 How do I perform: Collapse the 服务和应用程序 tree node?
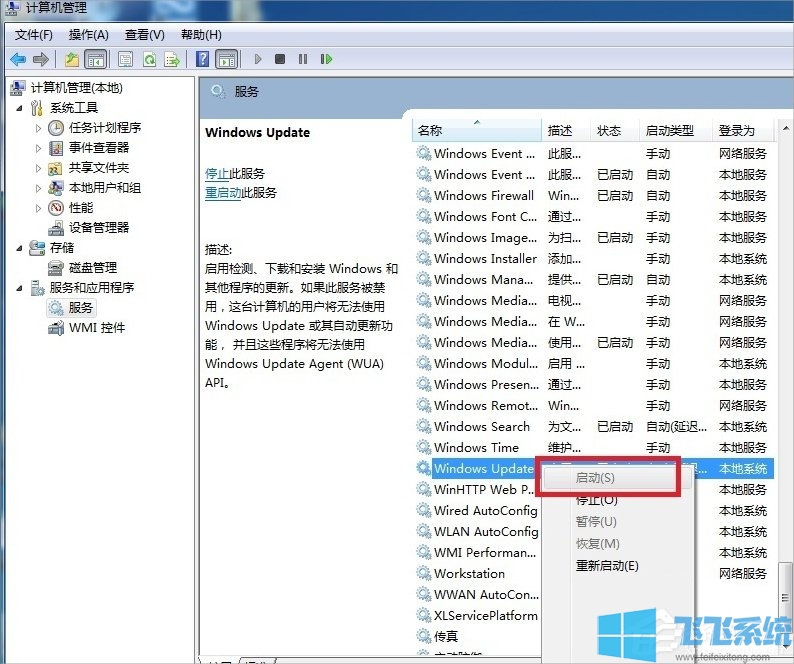pyautogui.click(x=19, y=288)
